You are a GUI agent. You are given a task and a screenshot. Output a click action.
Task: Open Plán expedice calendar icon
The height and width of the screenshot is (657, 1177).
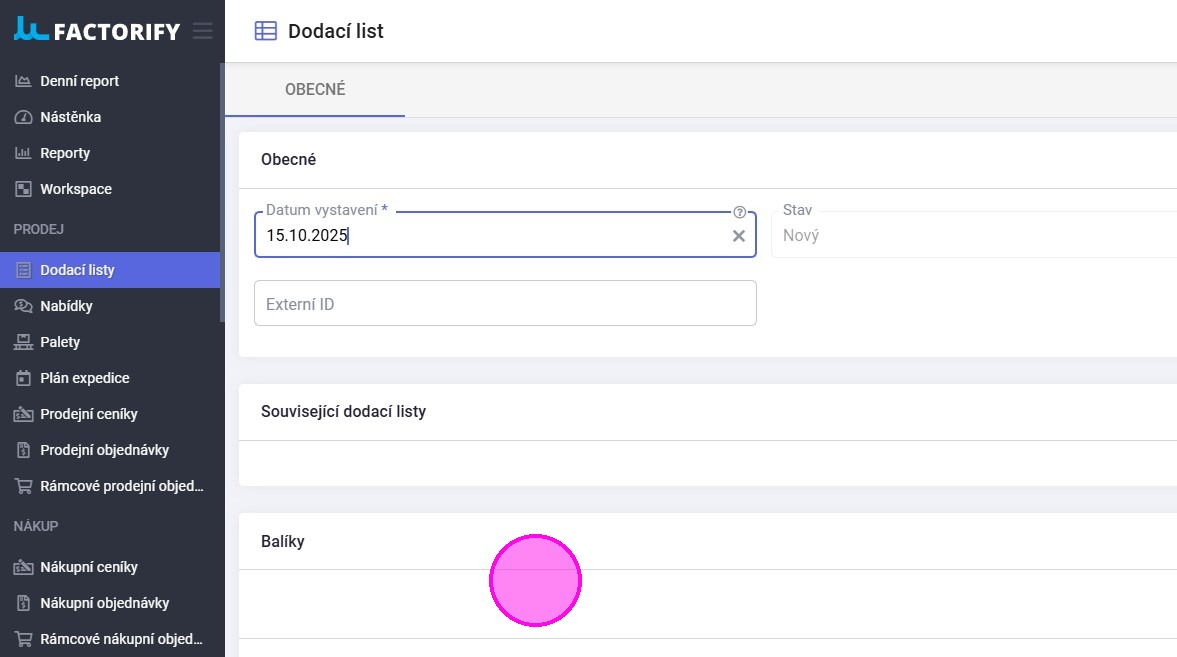(23, 378)
